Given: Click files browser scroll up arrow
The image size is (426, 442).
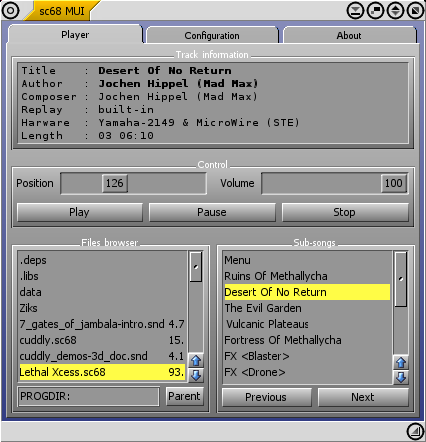Looking at the screenshot, I should coord(196,360).
